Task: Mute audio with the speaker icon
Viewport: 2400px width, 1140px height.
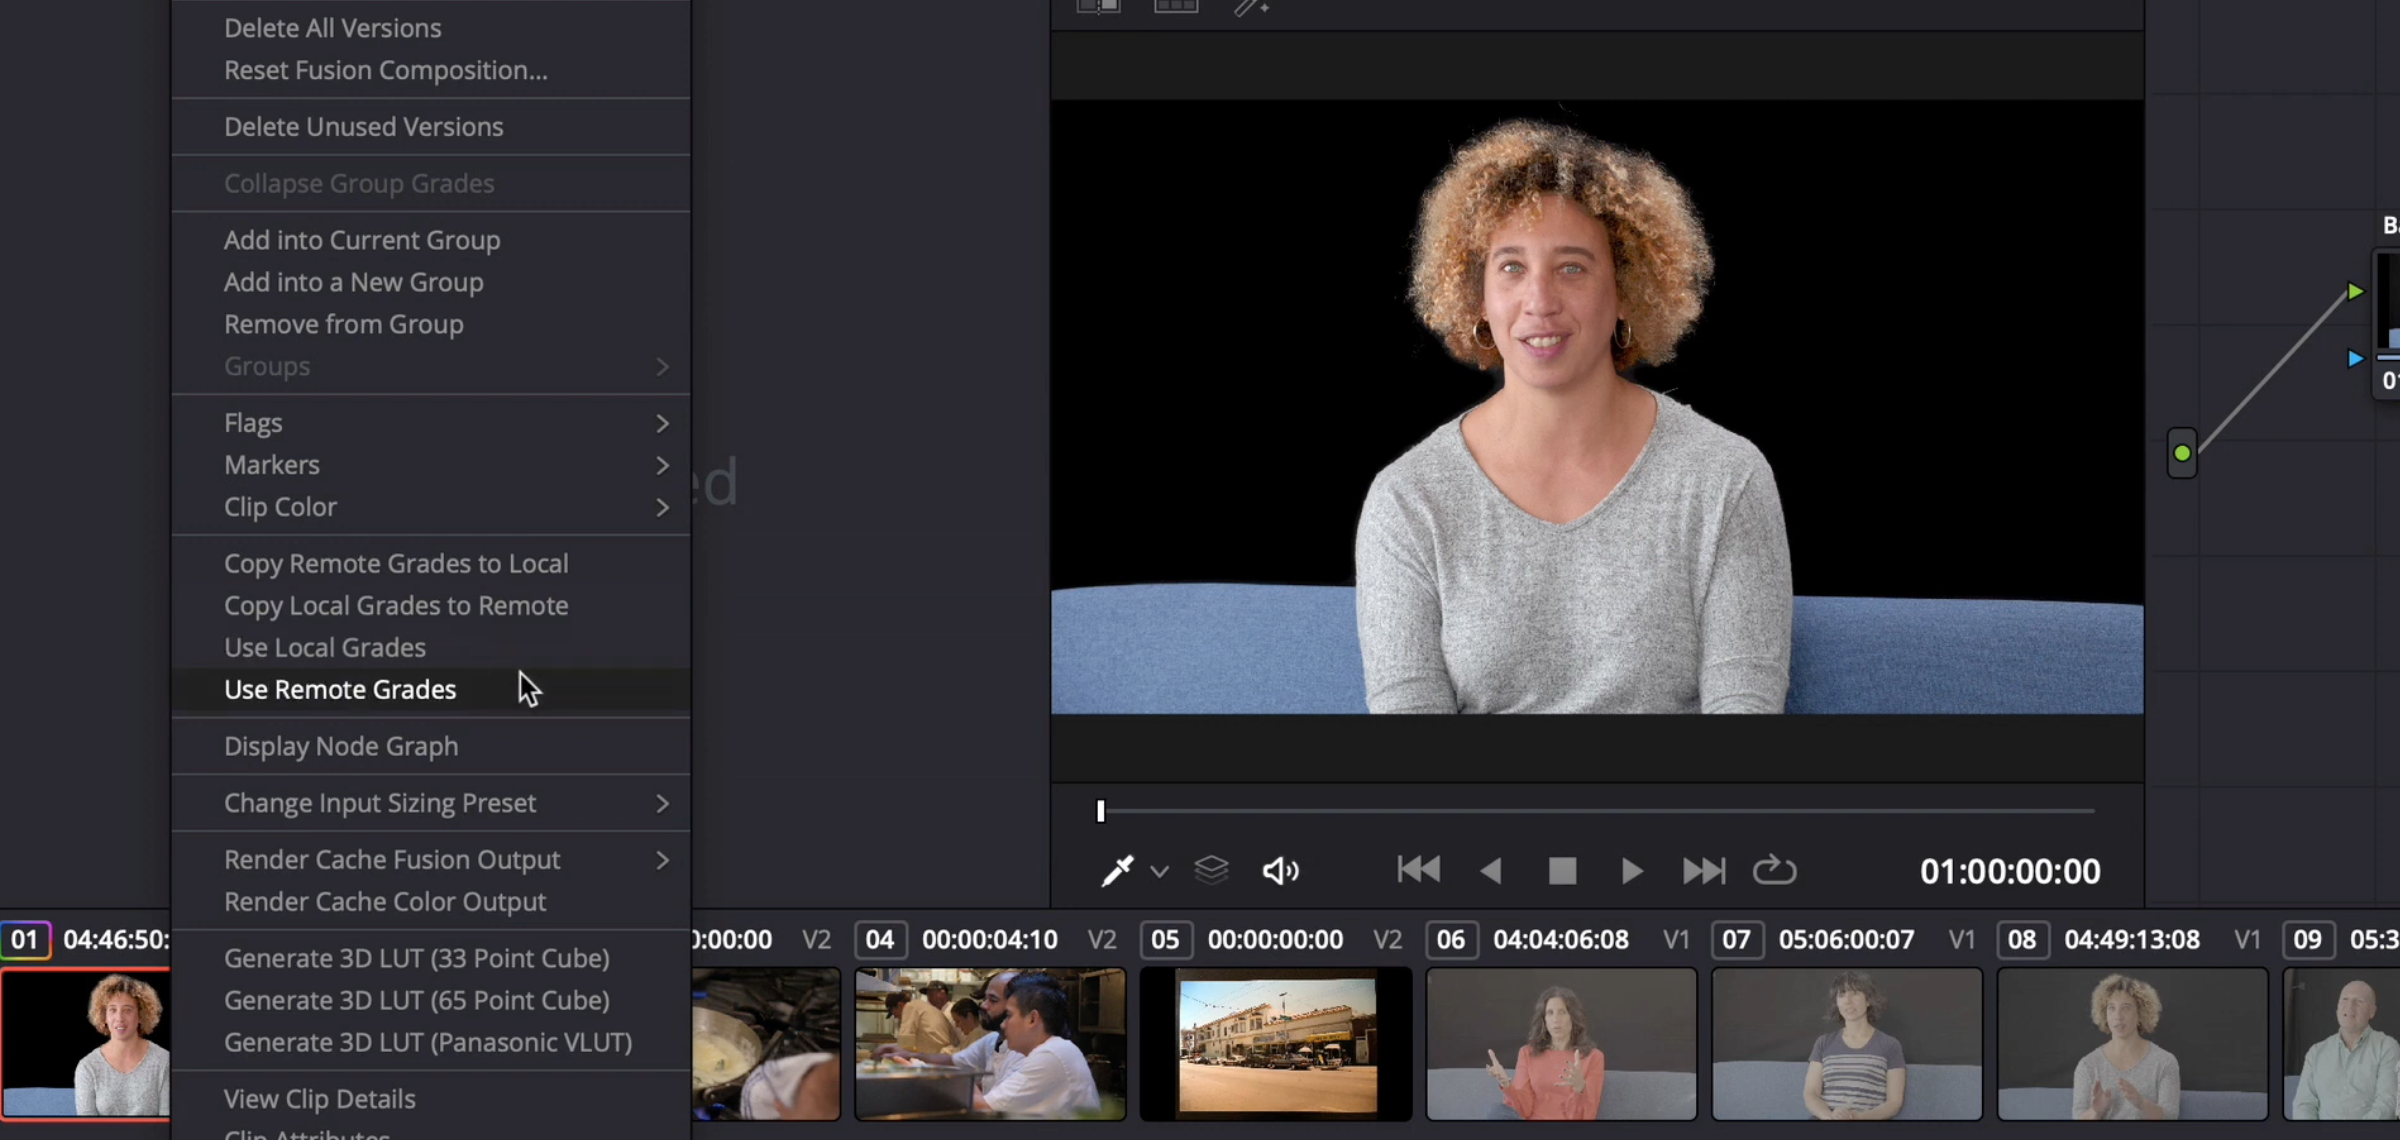Action: pyautogui.click(x=1280, y=871)
